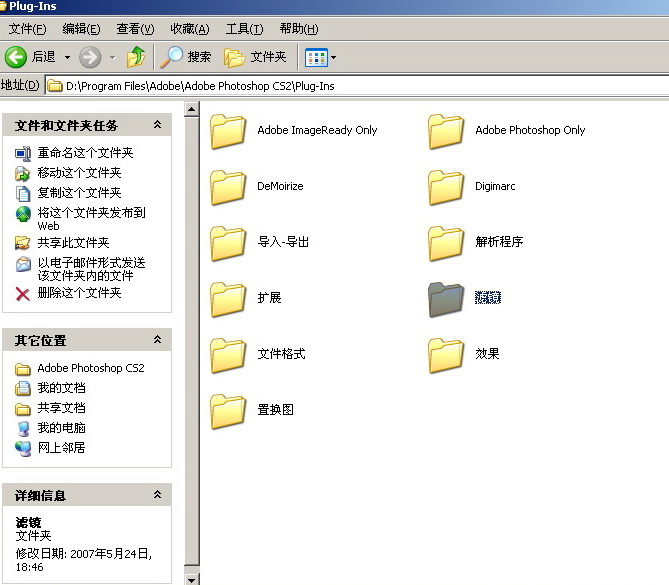Click the share folder task icon
669x585 pixels.
click(x=23, y=243)
